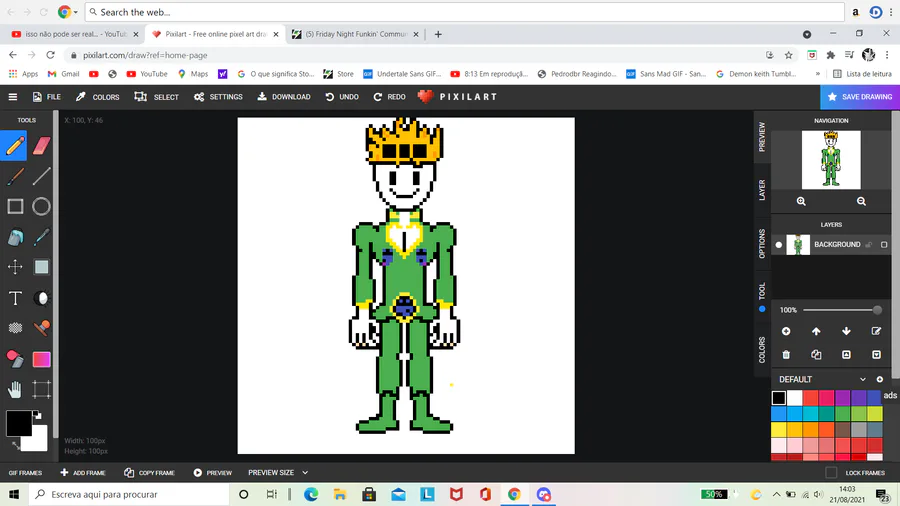Open the Preview Size dropdown
The width and height of the screenshot is (900, 506).
[x=278, y=473]
